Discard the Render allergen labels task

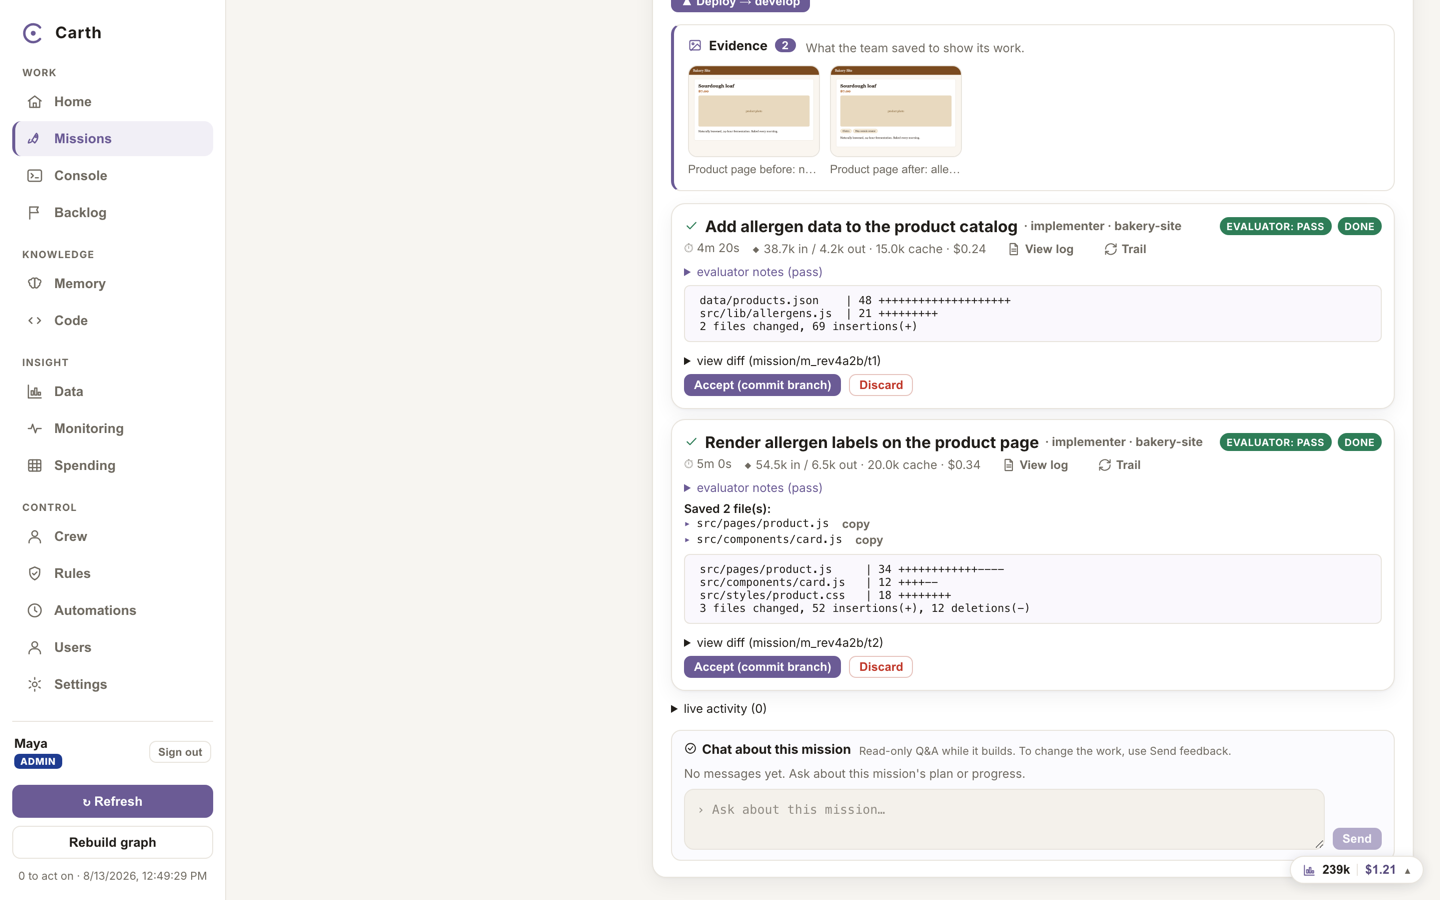pos(881,667)
